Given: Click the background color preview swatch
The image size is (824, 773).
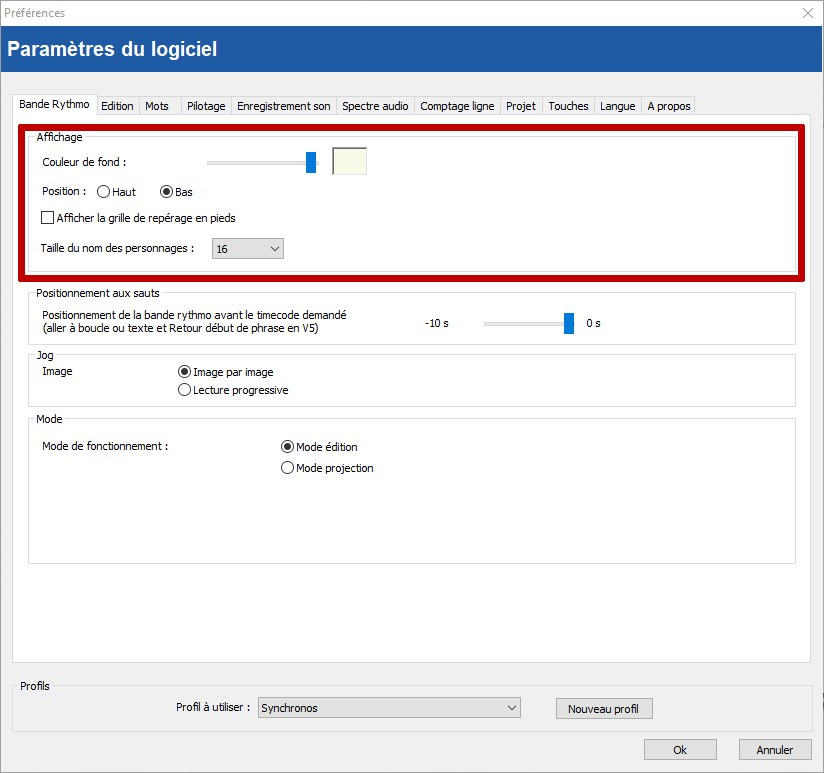Looking at the screenshot, I should pos(349,161).
